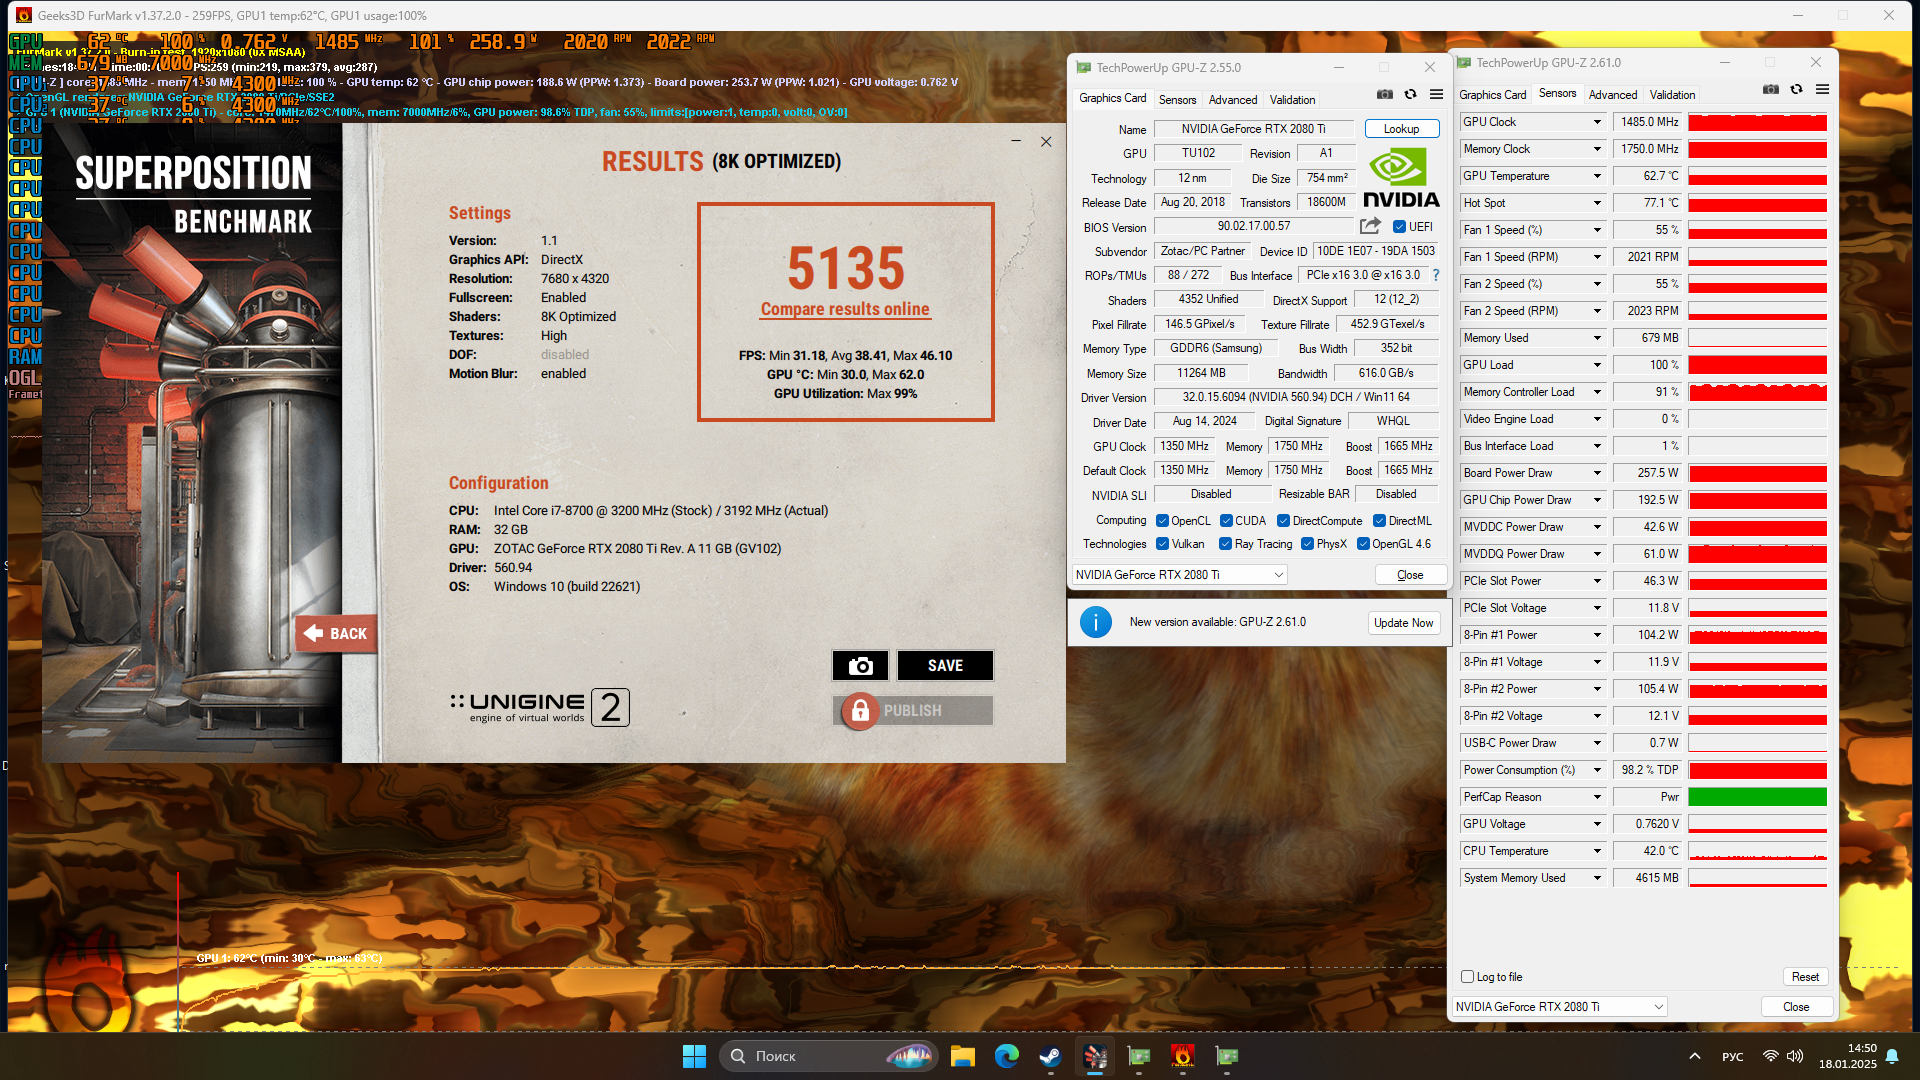Switch to Advanced tab in GPU-Z 2.55
The image size is (1920, 1080).
(1232, 100)
